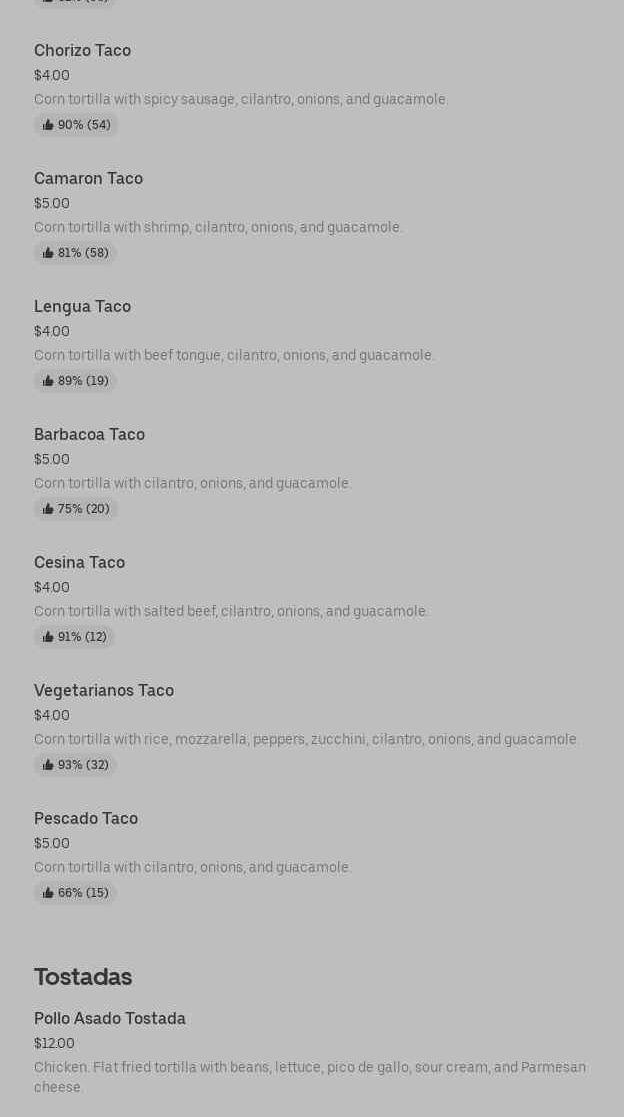624x1117 pixels.
Task: Click the Camaron Taco shrimp description text
Action: [218, 227]
